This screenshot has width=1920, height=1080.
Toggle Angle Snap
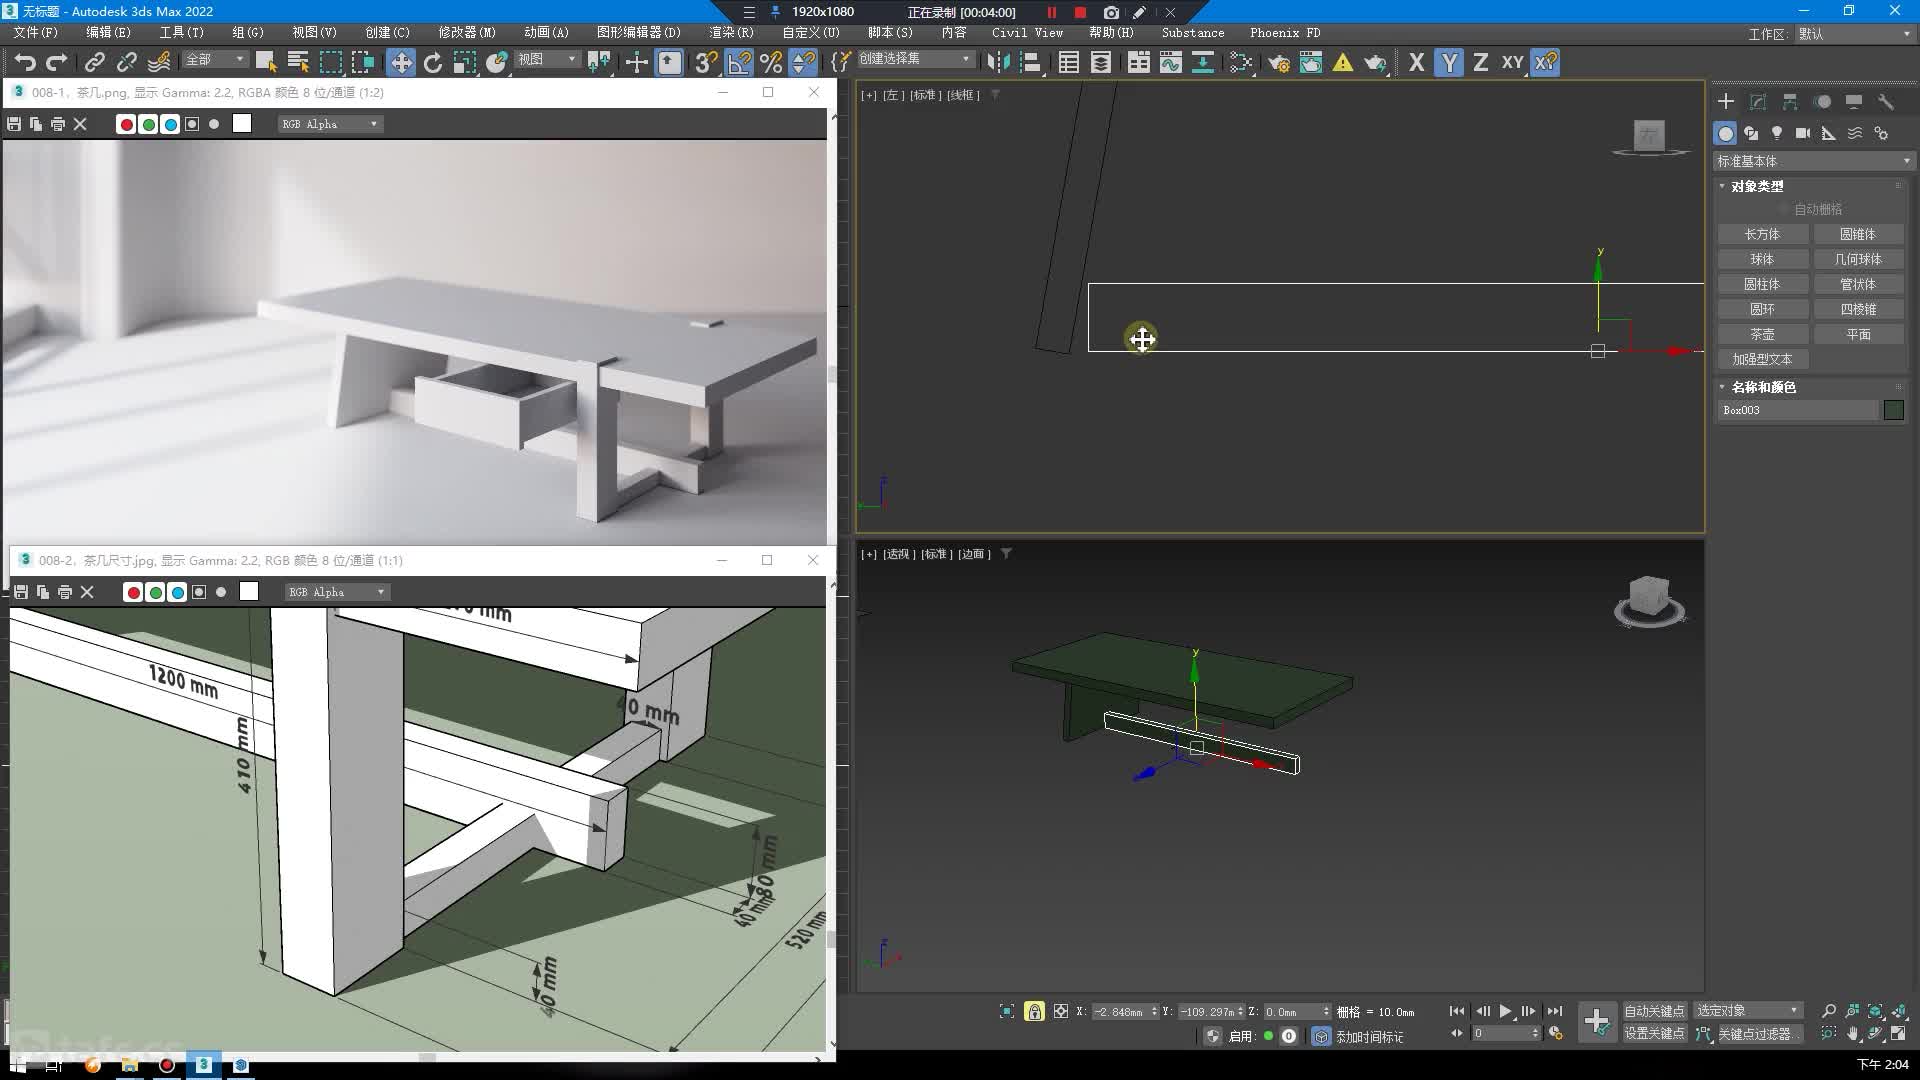[738, 62]
